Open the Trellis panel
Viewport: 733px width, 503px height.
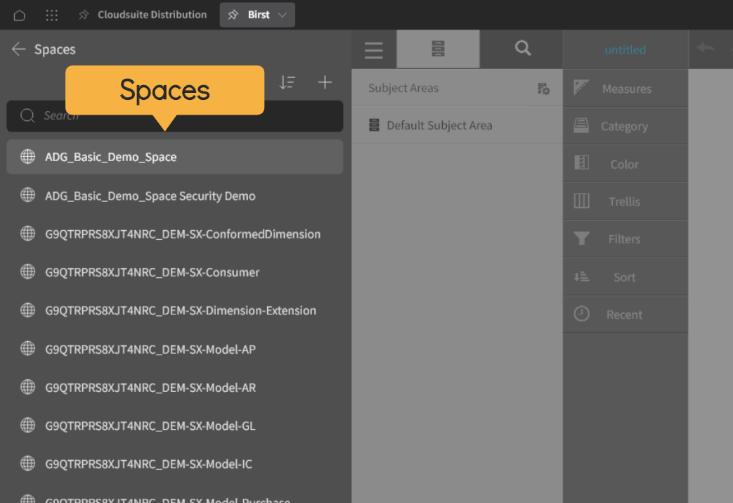click(625, 201)
